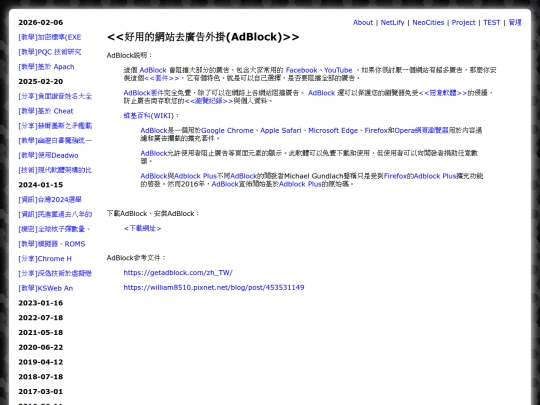540x405 pixels.
Task: Open the [教學]PQC 技術研究 sidebar article
Action: pyautogui.click(x=50, y=52)
